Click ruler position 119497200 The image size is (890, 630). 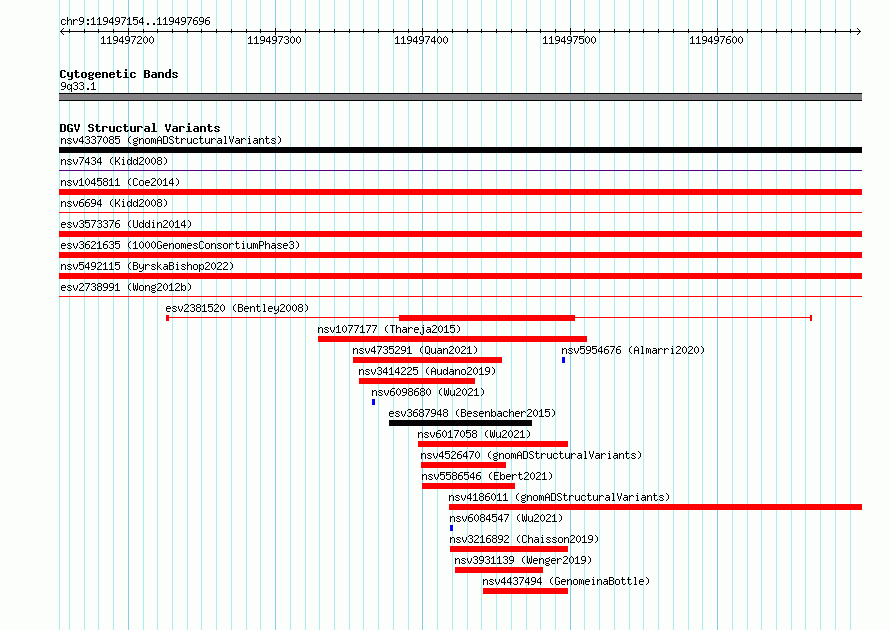pyautogui.click(x=127, y=40)
